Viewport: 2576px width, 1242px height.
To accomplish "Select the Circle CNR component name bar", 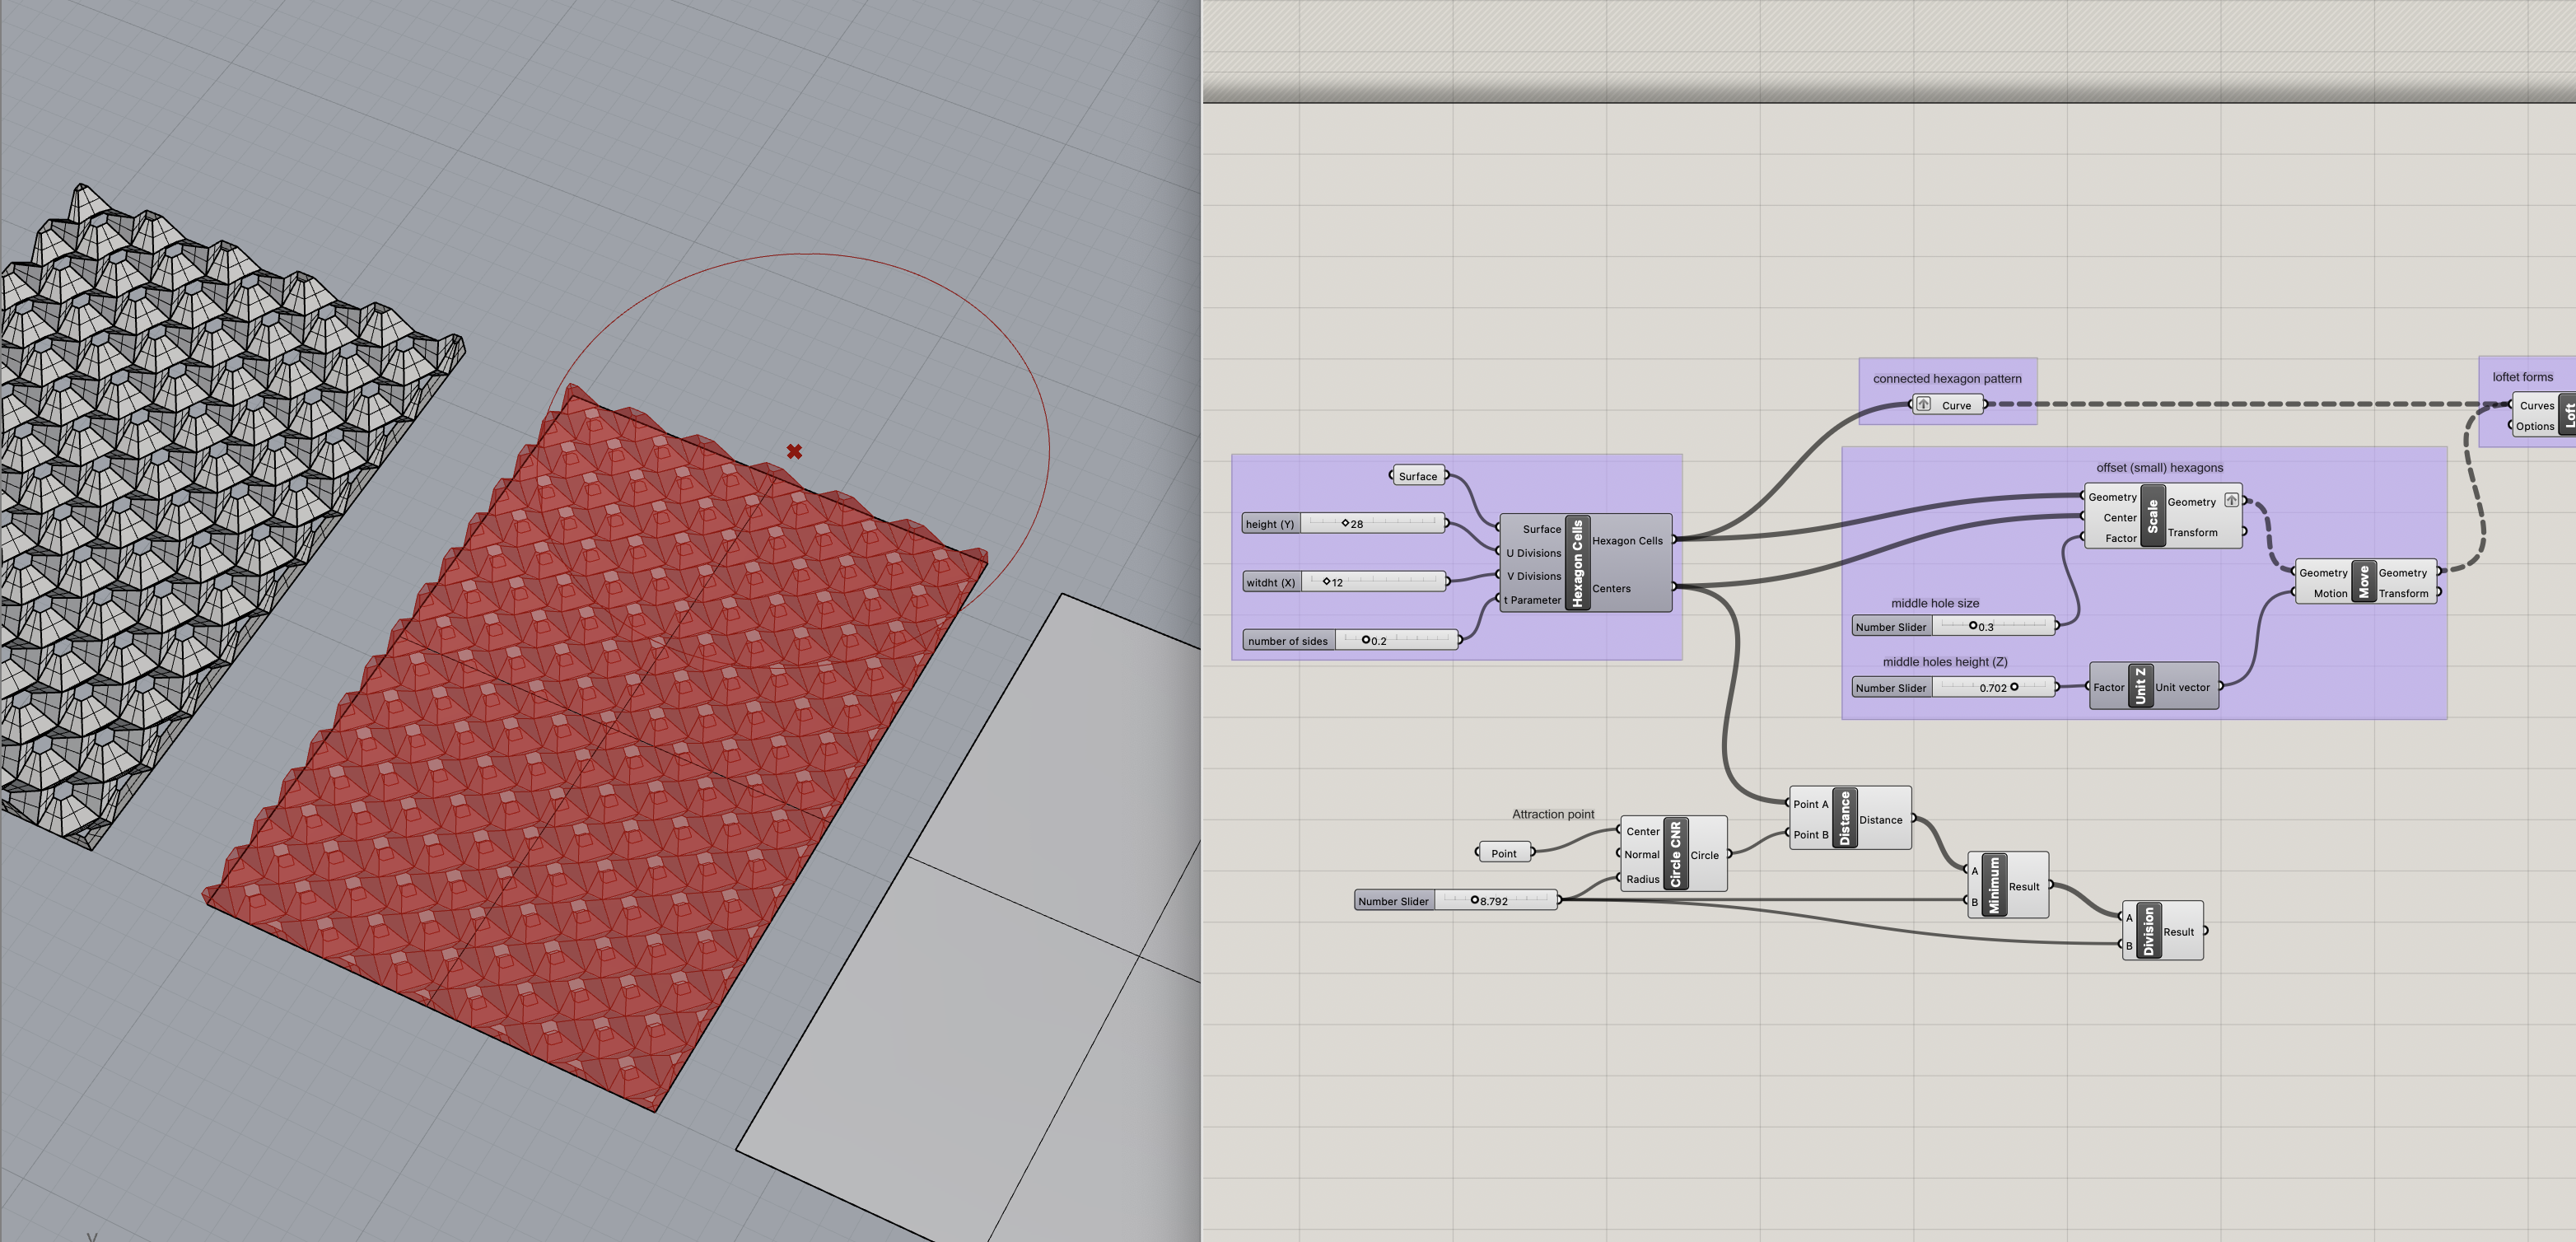I will pyautogui.click(x=1676, y=854).
